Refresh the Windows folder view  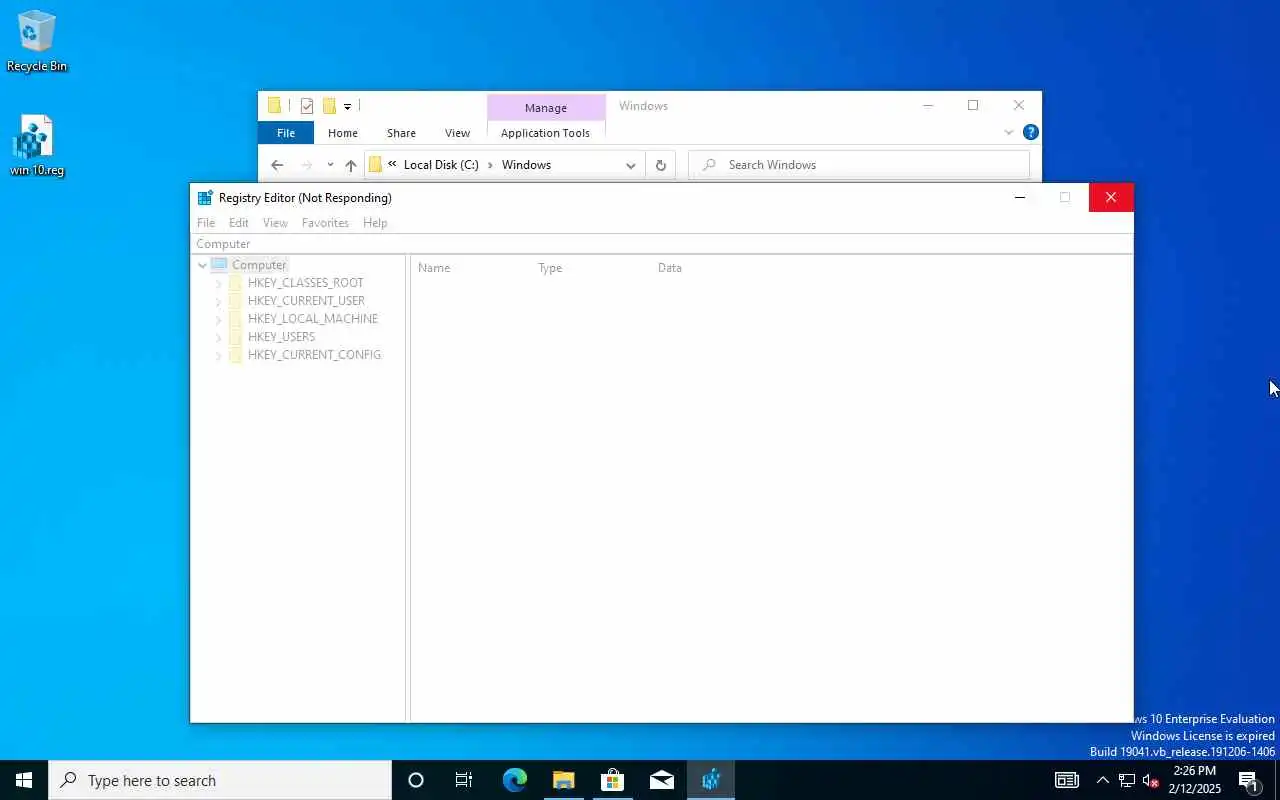click(660, 165)
